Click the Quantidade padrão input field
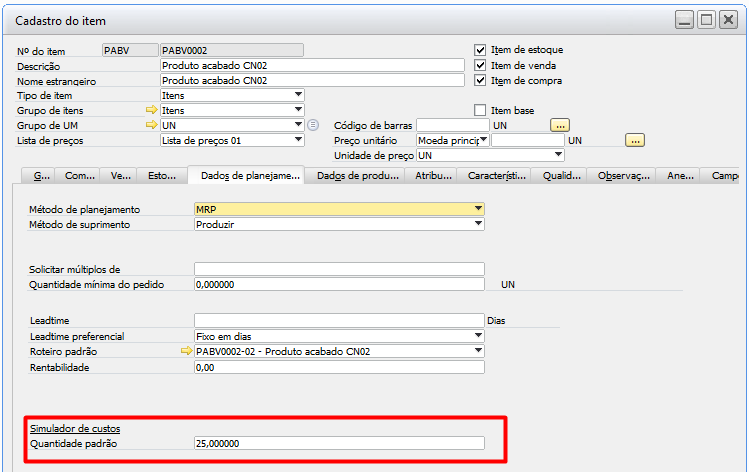The image size is (749, 472). click(339, 443)
